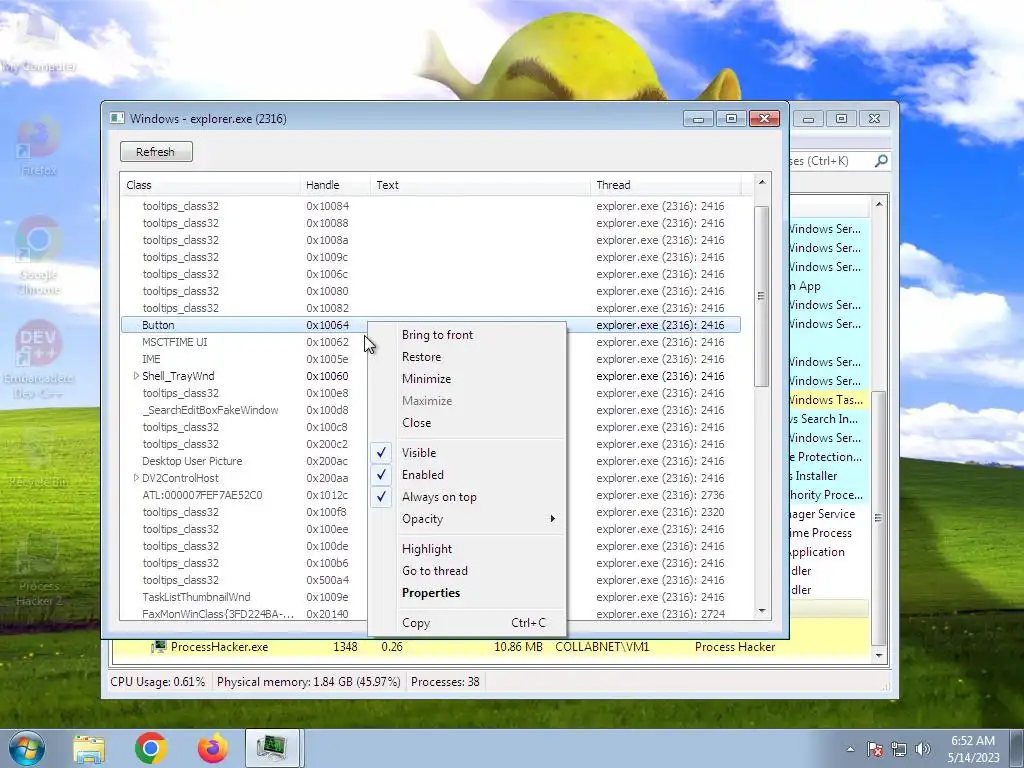The width and height of the screenshot is (1024, 768).
Task: Open Embarcadero Dev-C++ desktop shortcut
Action: pyautogui.click(x=38, y=360)
